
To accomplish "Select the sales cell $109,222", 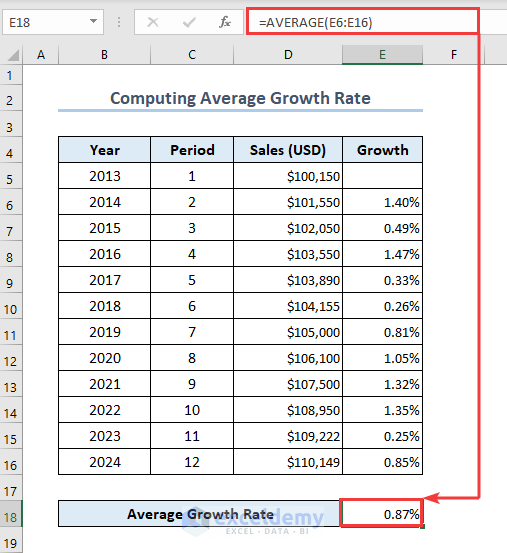I will (288, 436).
